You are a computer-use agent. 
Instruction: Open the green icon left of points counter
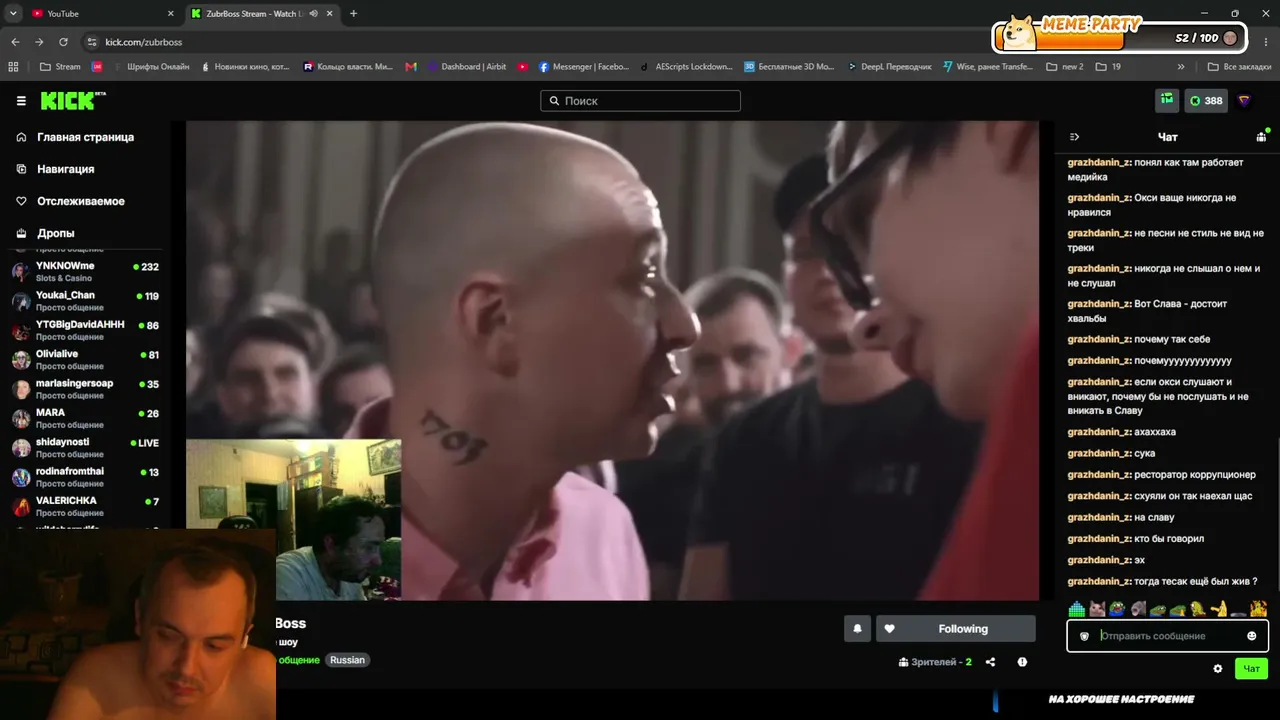click(1167, 100)
